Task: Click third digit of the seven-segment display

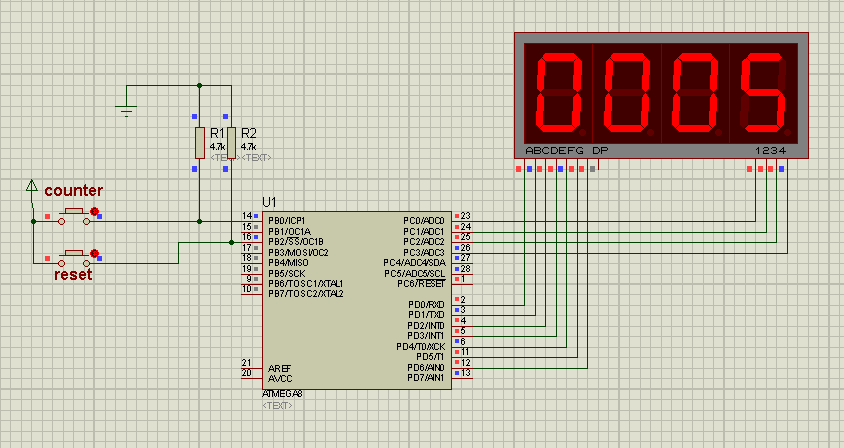Action: (x=695, y=93)
